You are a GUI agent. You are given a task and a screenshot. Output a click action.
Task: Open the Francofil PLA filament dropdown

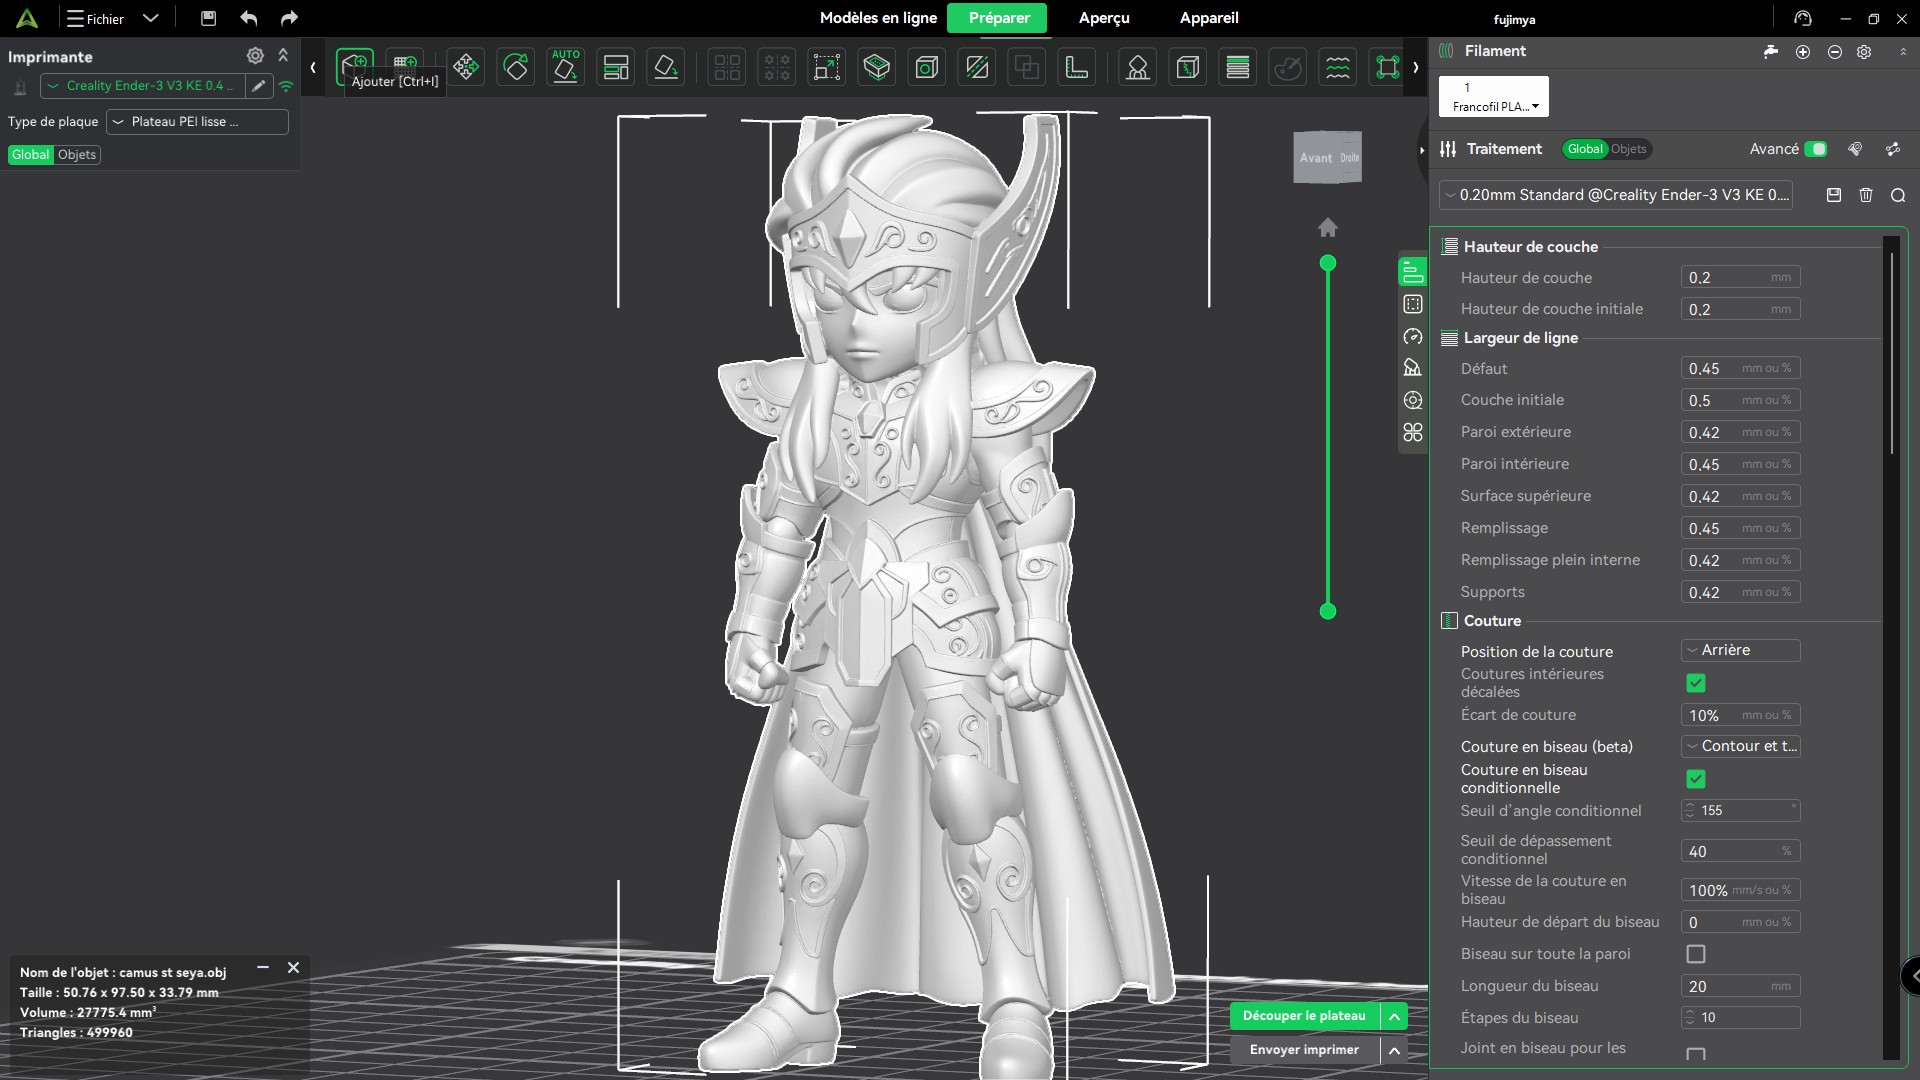click(1494, 97)
